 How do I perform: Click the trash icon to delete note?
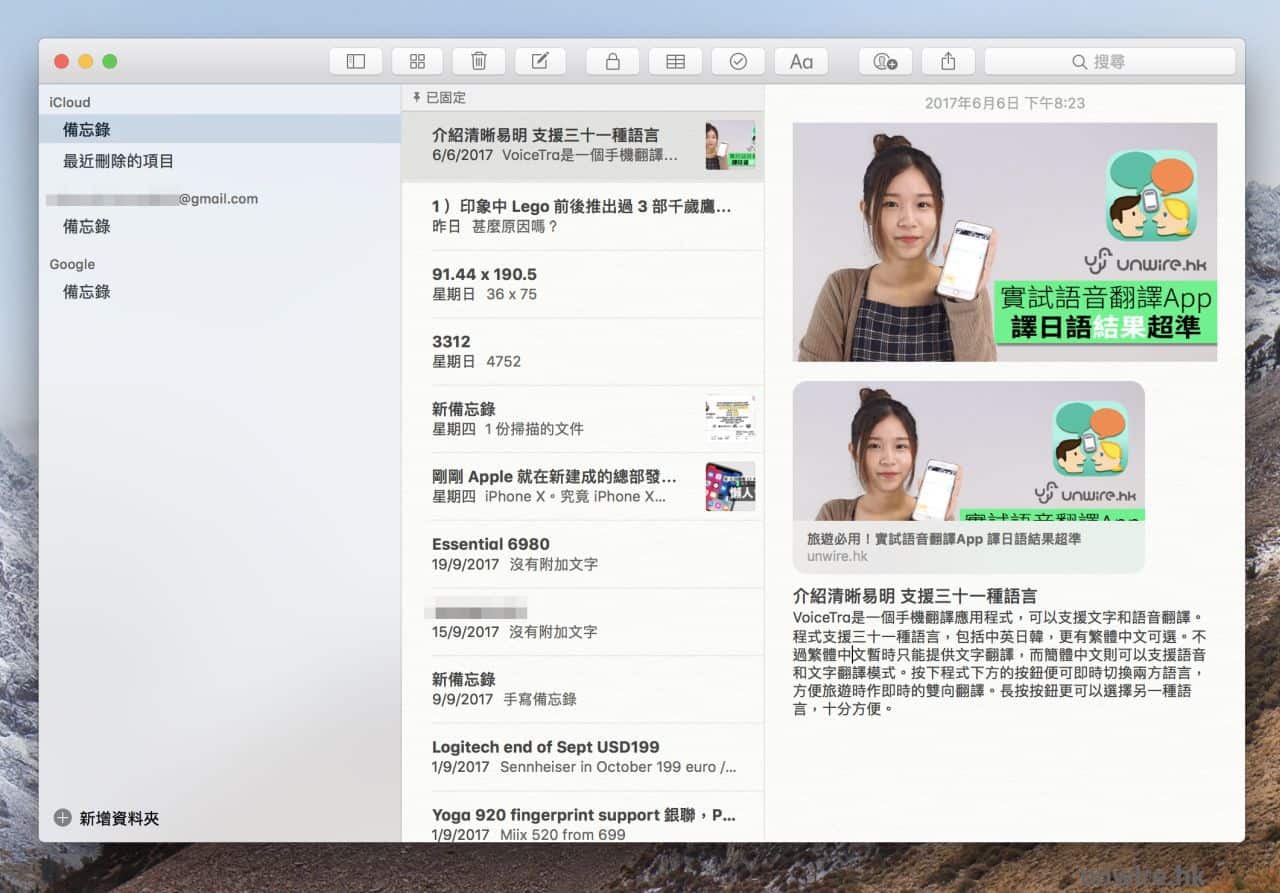[479, 62]
